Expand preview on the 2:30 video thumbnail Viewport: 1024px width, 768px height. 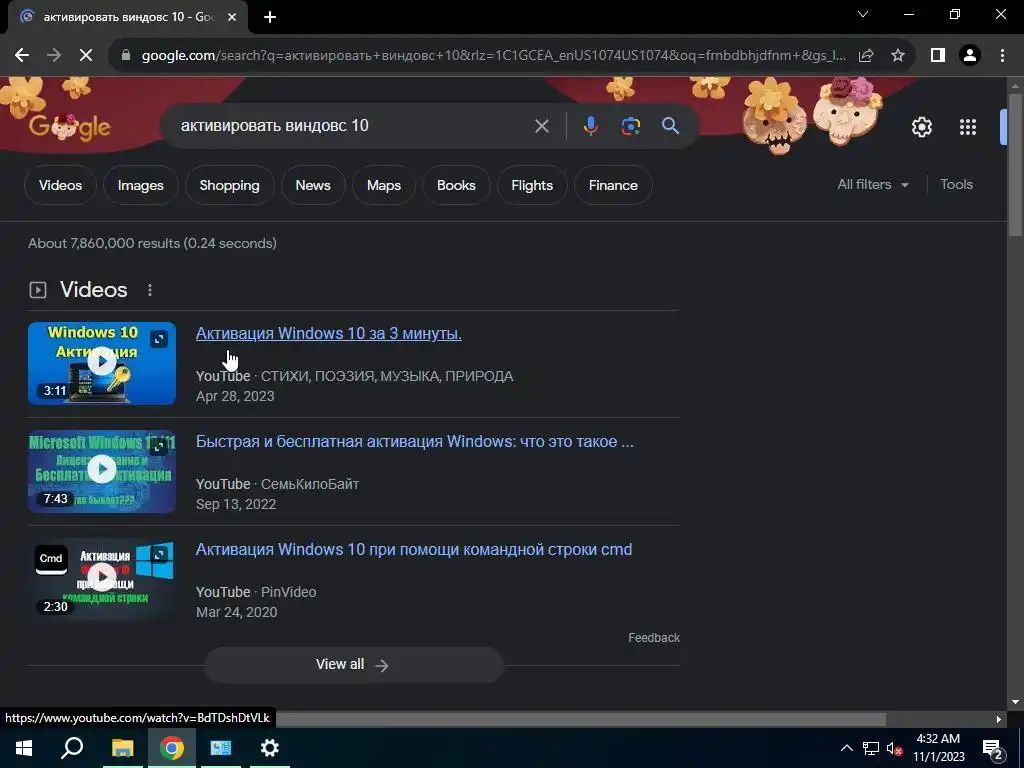pyautogui.click(x=159, y=554)
